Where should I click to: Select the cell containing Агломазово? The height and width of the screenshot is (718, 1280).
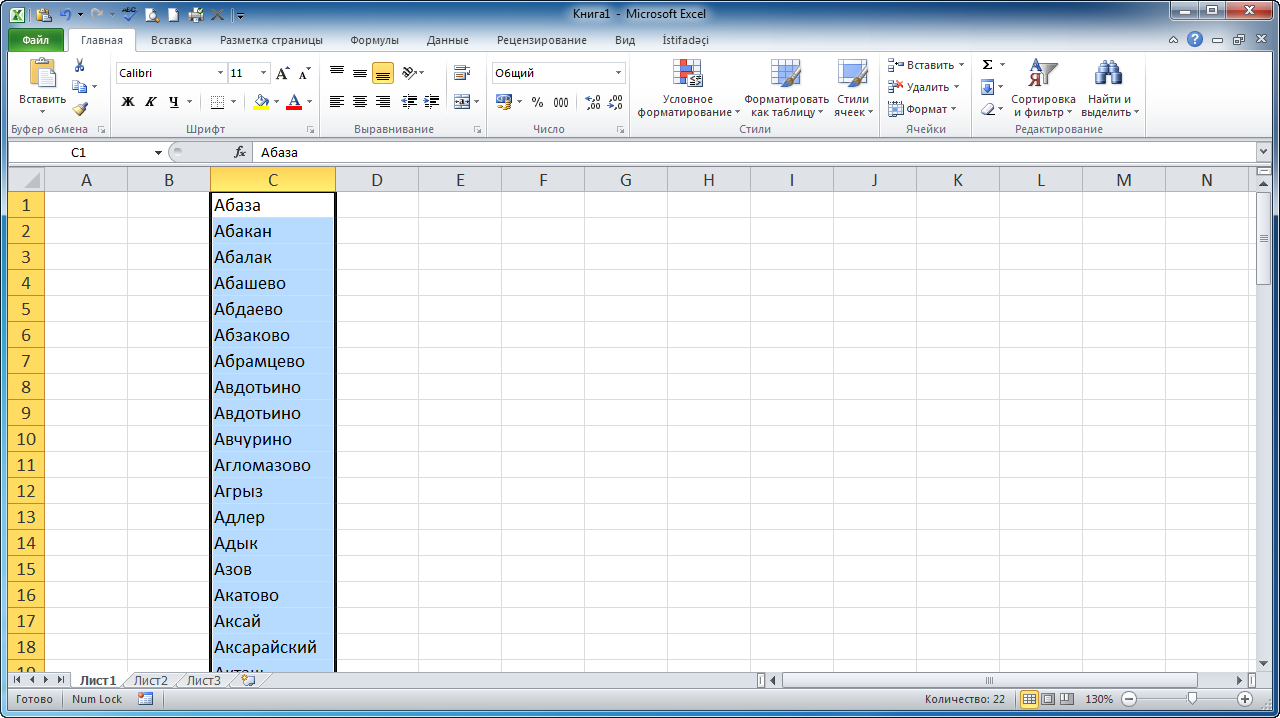pos(273,465)
